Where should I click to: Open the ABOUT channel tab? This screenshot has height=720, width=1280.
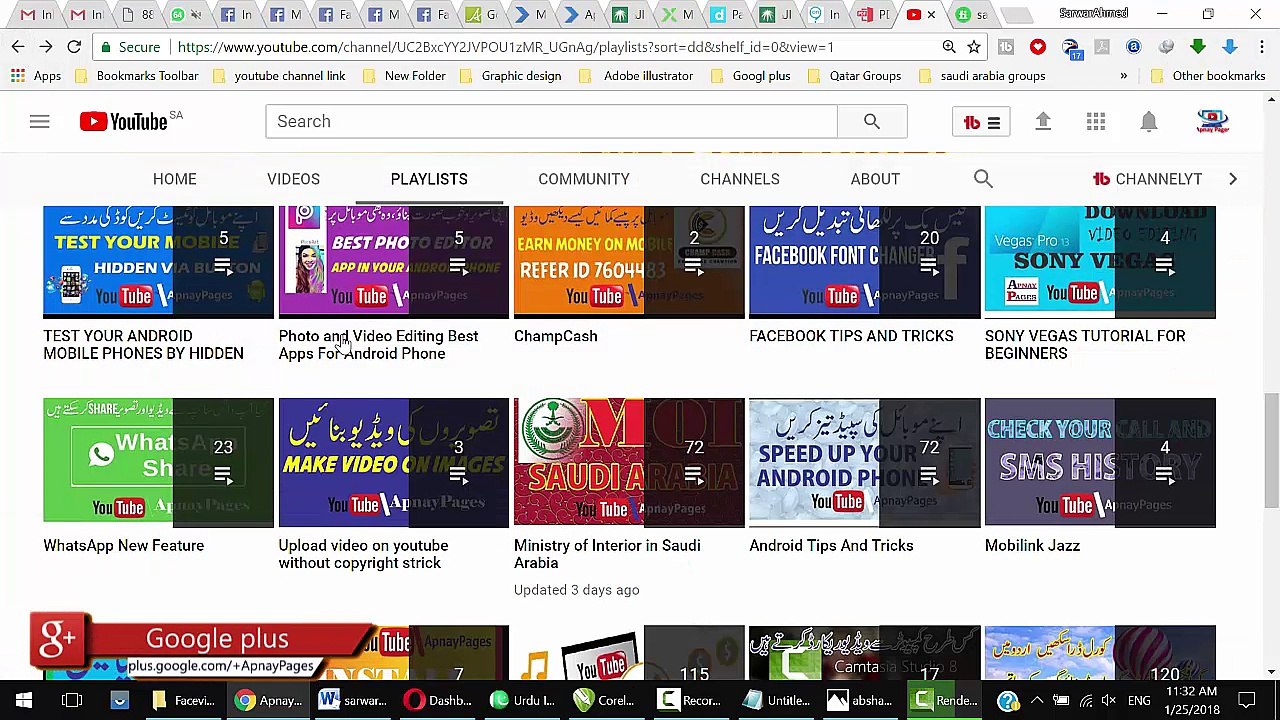coord(875,179)
